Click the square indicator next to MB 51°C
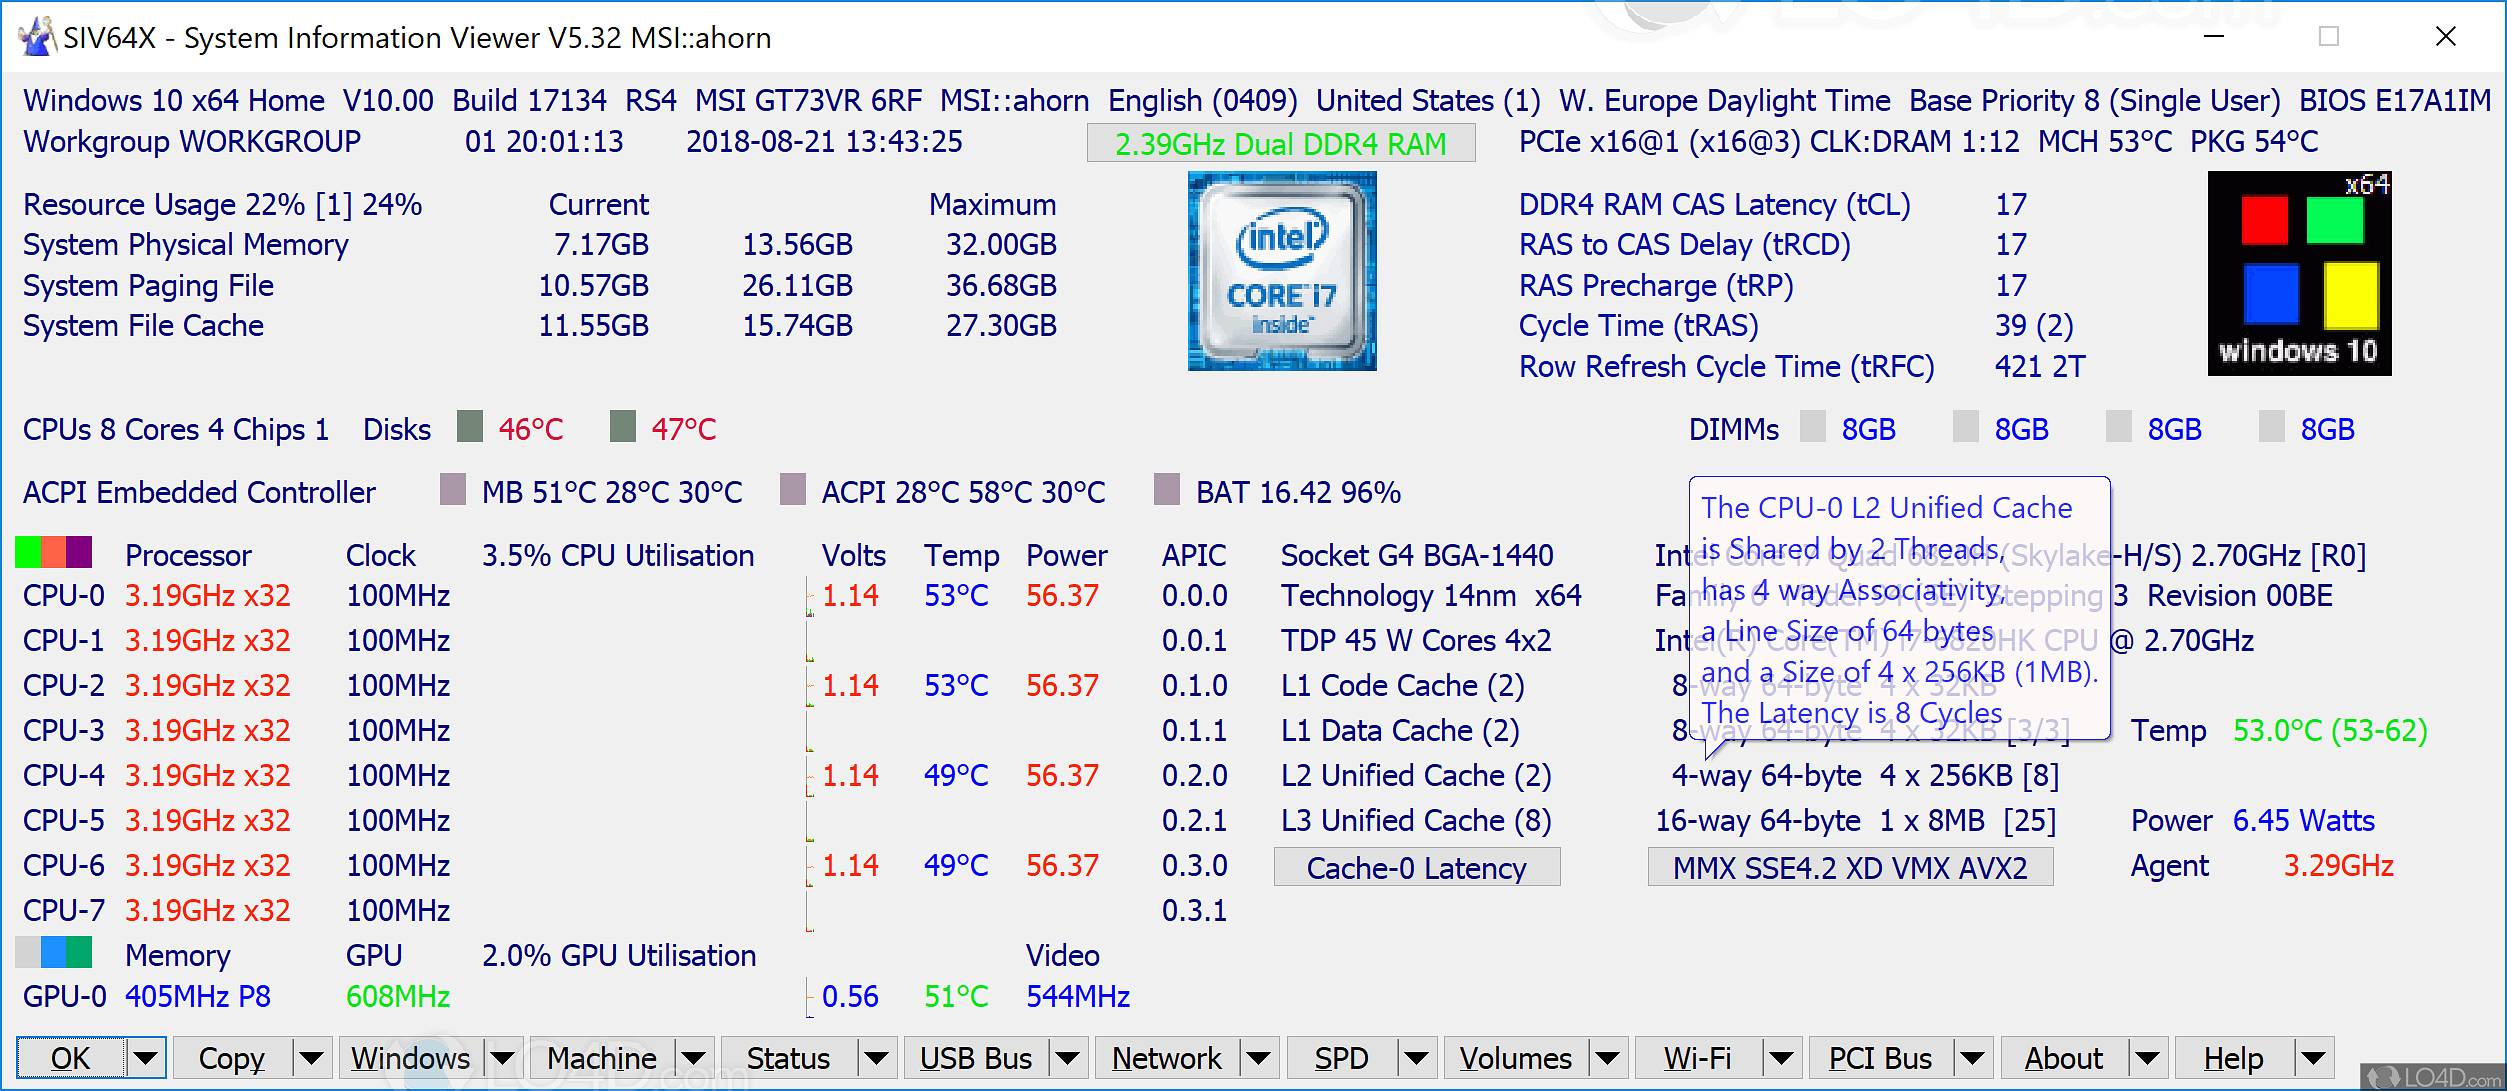This screenshot has height=1091, width=2507. coord(453,489)
